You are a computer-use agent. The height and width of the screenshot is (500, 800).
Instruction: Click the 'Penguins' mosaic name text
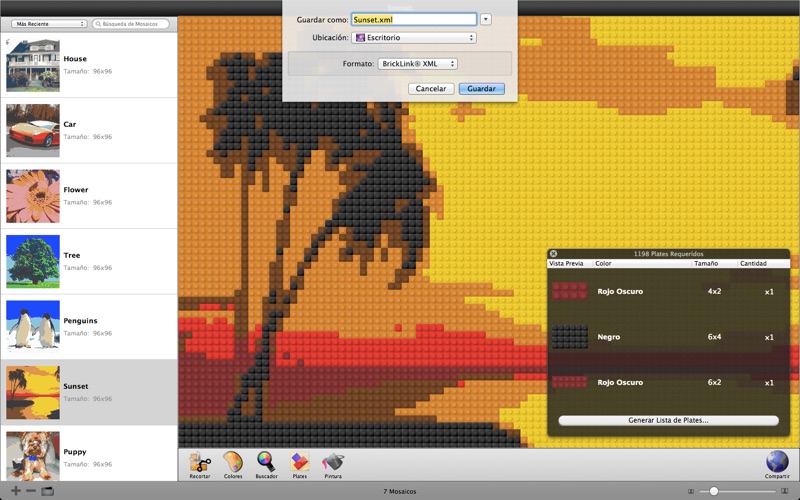click(x=80, y=321)
